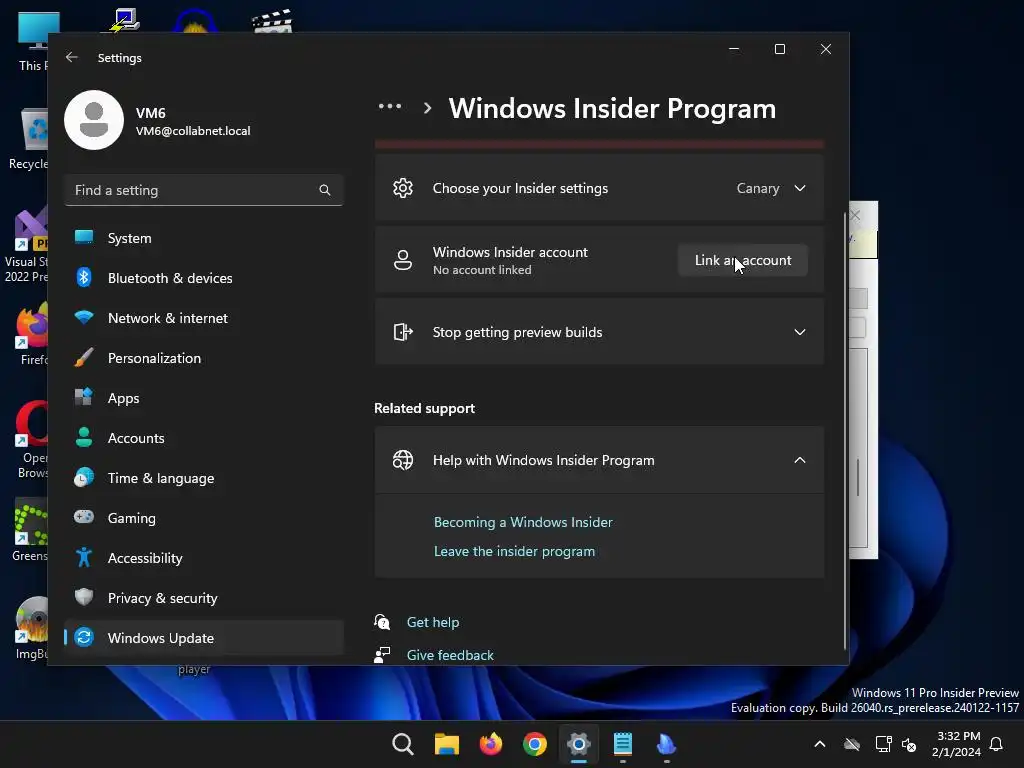
Task: Click the Link an account button
Action: (743, 260)
